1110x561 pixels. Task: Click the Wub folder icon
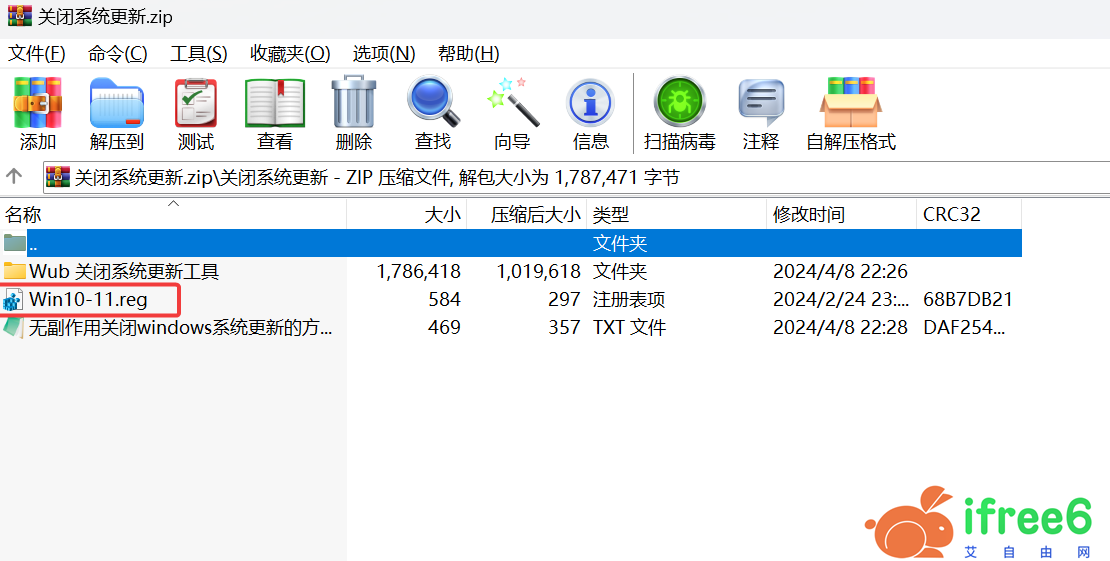click(x=14, y=271)
